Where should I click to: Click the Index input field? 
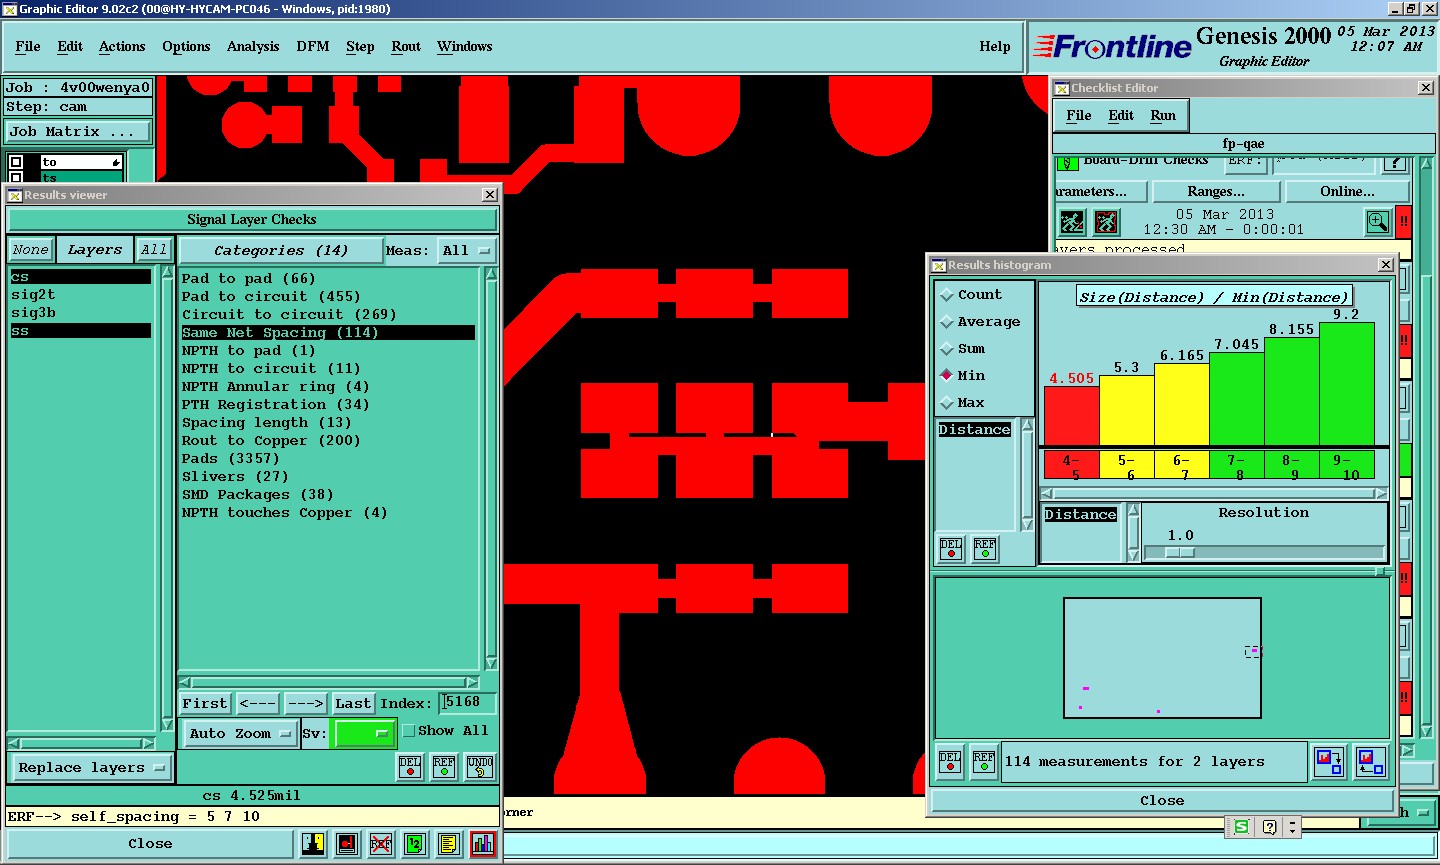coord(468,703)
